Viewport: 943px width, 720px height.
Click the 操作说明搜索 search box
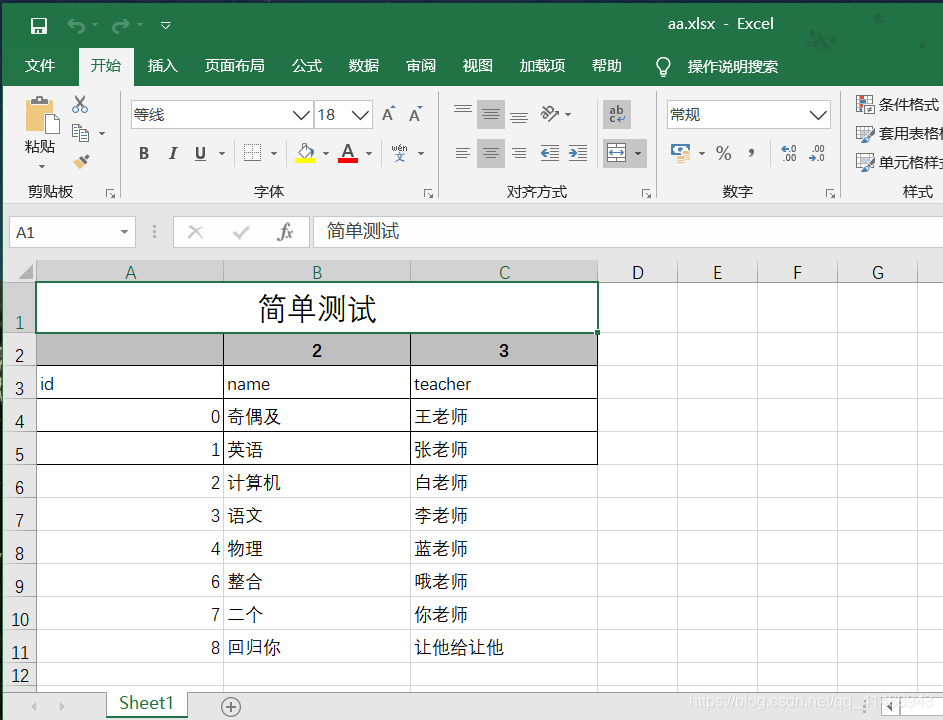click(x=733, y=66)
